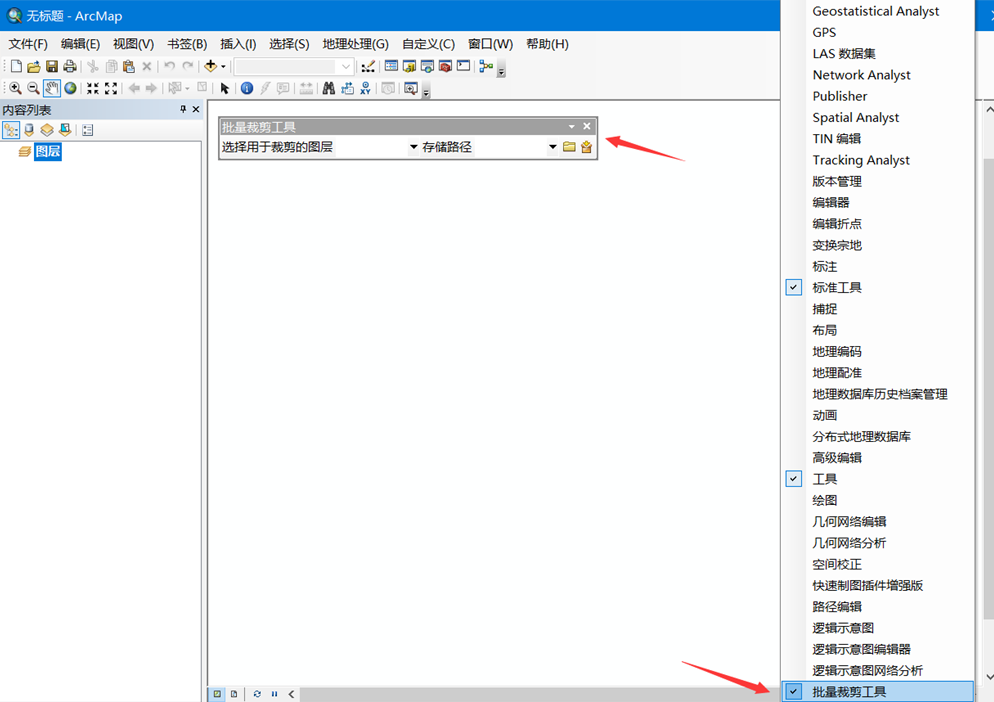Open an existing map file

tap(34, 67)
